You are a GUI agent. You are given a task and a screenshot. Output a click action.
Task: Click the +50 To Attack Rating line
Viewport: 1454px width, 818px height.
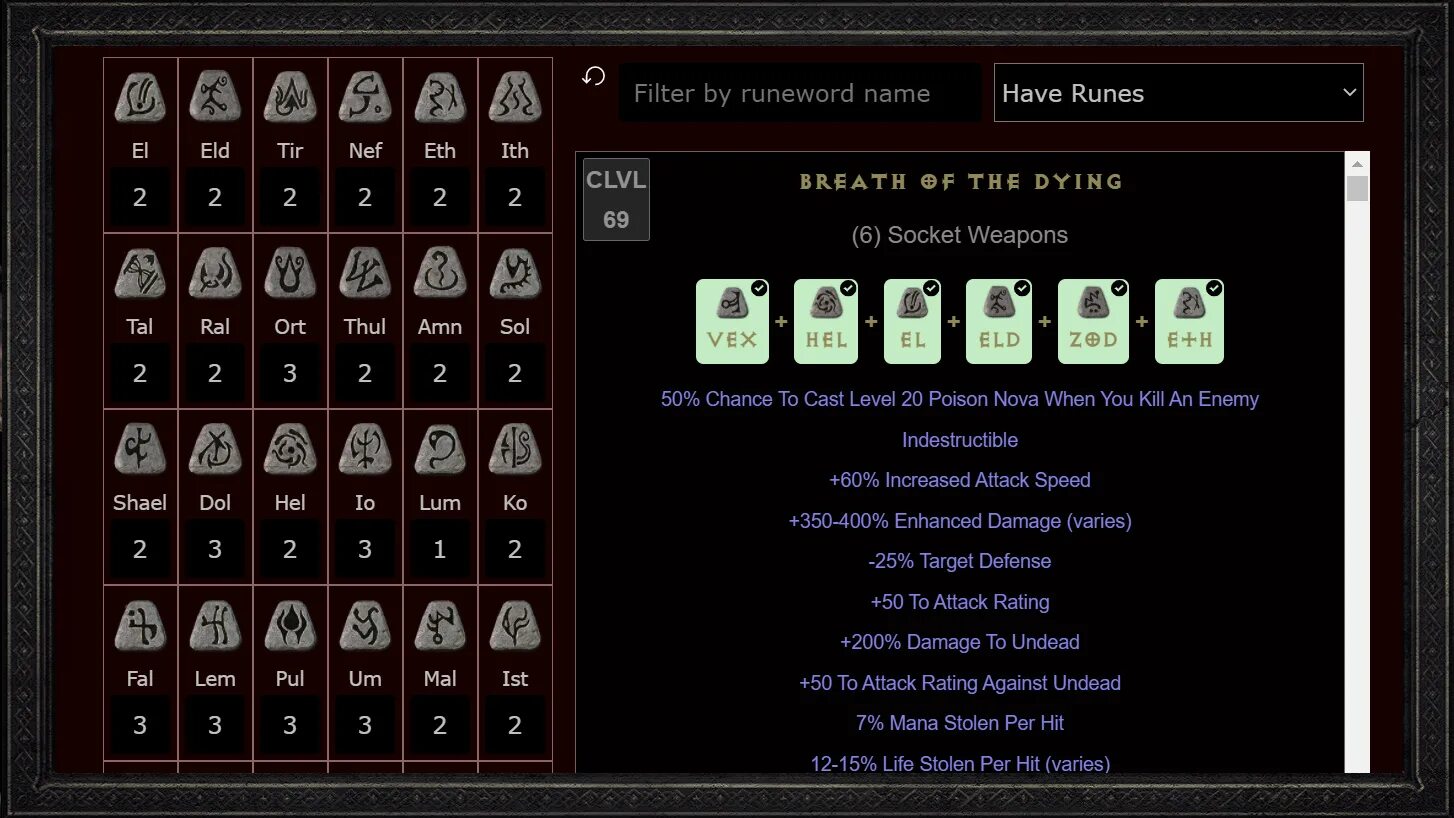(960, 602)
